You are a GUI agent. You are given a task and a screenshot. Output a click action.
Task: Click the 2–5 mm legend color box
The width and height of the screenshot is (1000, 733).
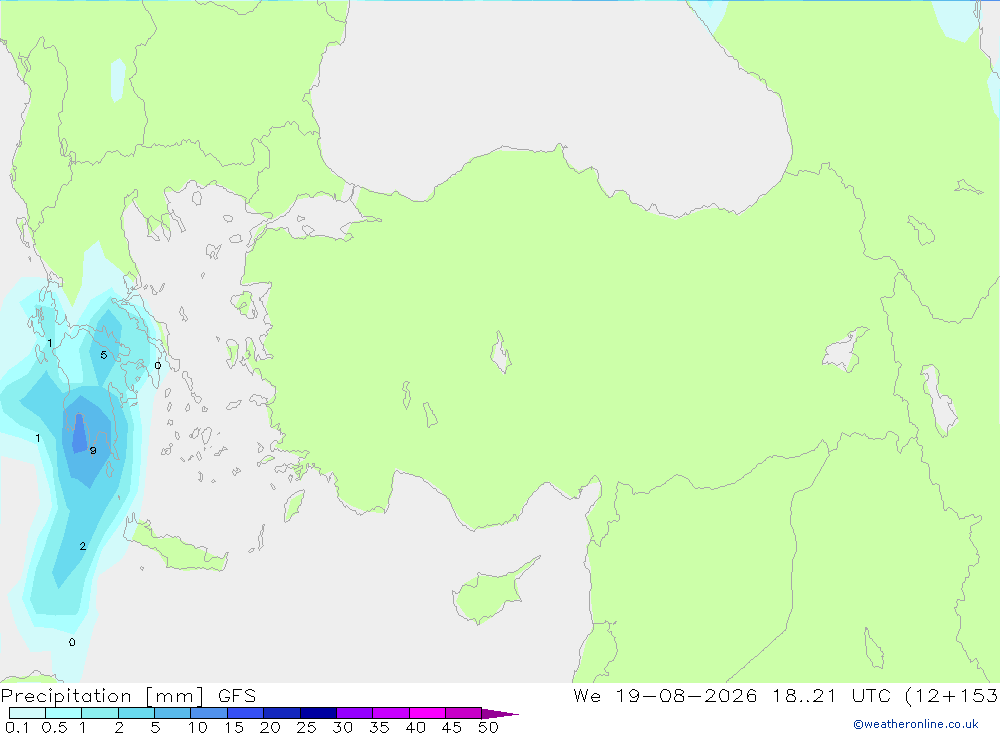coord(136,713)
